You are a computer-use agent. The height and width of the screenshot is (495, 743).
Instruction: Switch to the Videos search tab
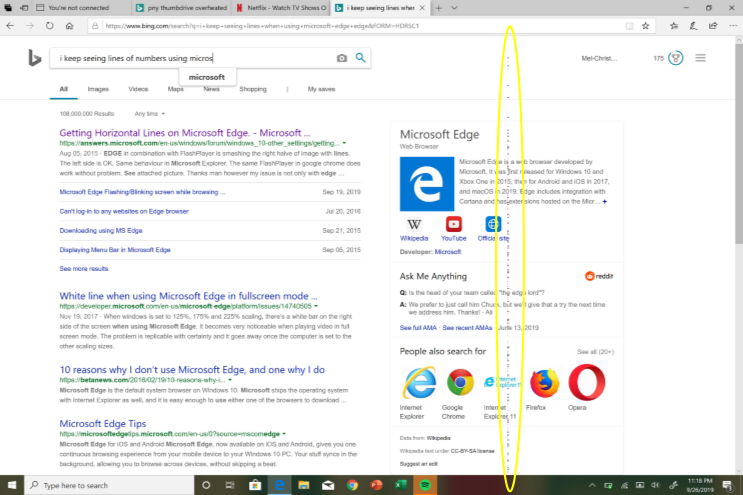click(138, 89)
